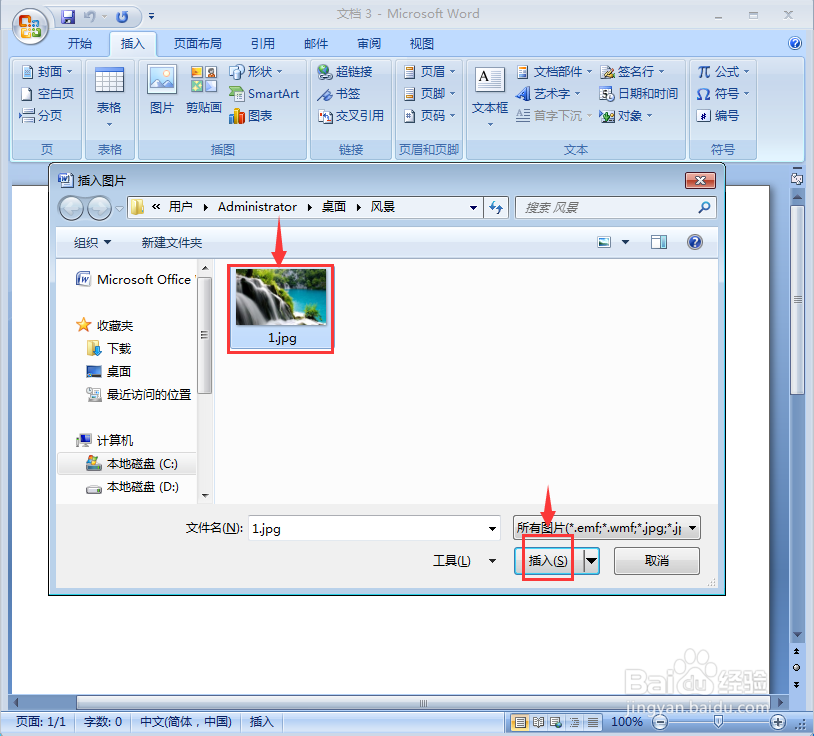
Task: Switch to References (引用) tab
Action: point(263,44)
